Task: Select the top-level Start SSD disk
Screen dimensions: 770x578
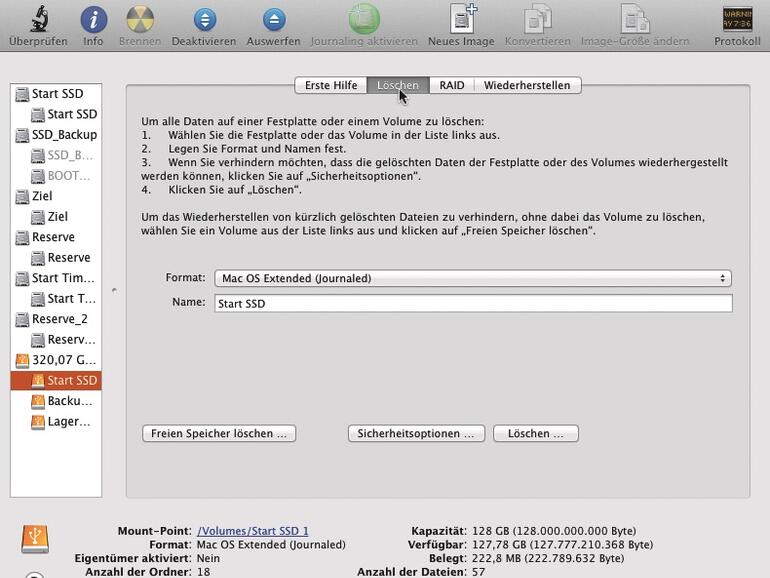Action: tap(56, 93)
